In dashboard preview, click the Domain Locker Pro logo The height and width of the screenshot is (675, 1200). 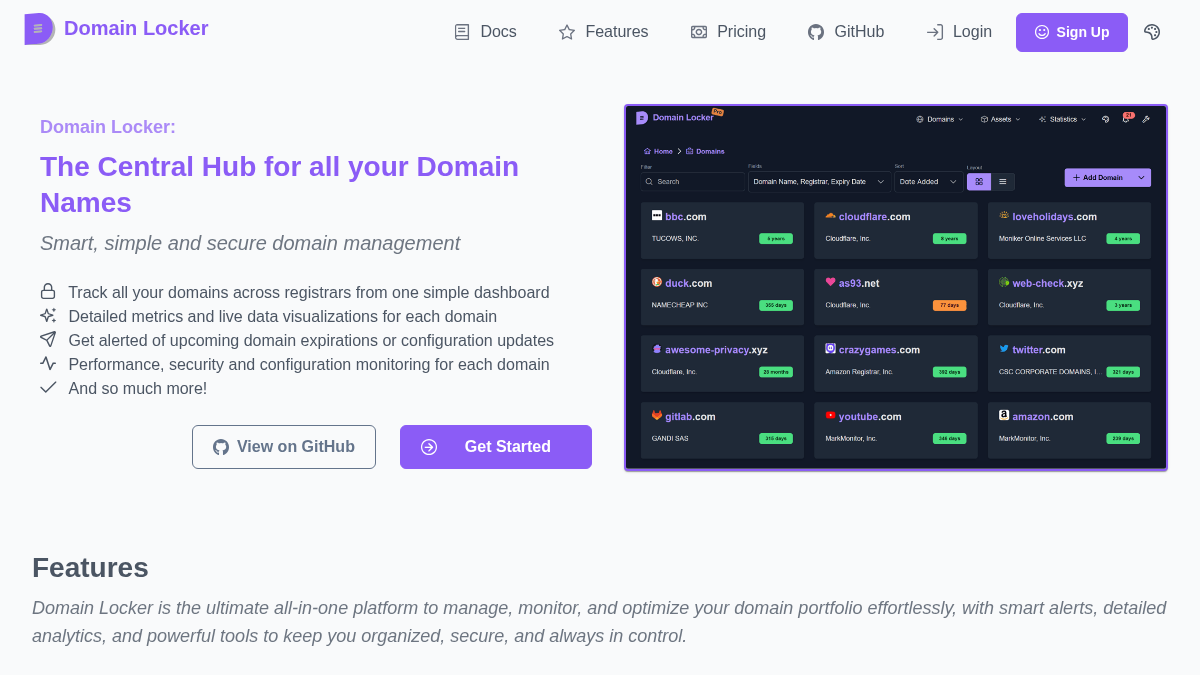click(679, 117)
